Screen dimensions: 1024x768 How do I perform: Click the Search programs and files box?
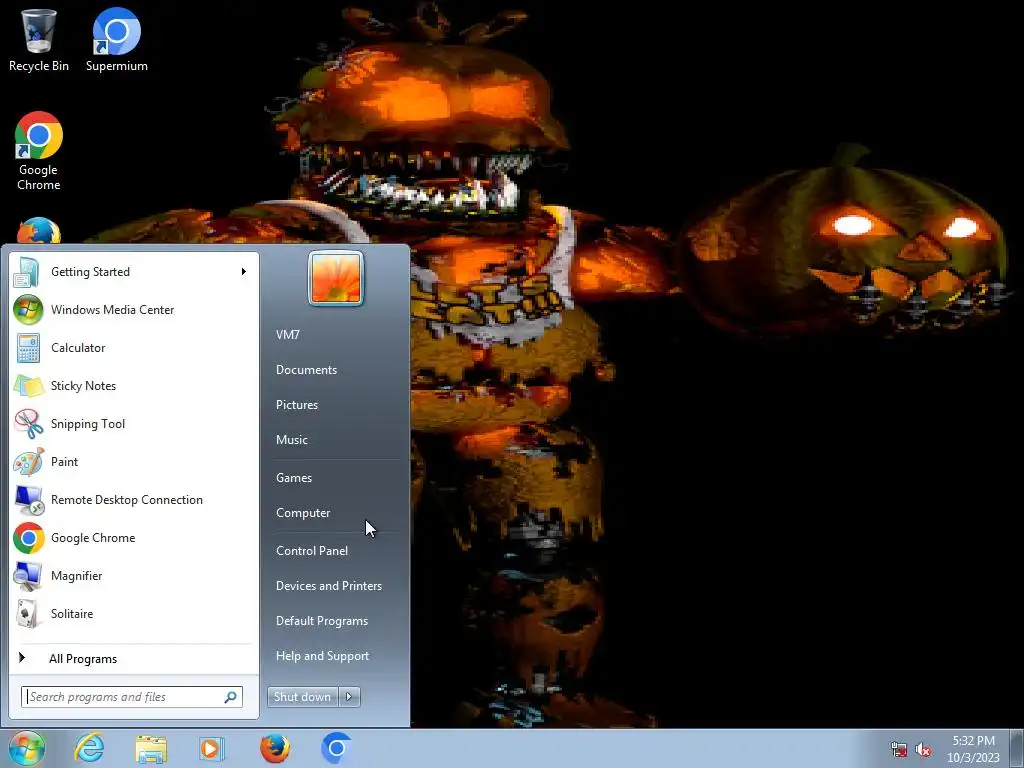[x=132, y=697]
